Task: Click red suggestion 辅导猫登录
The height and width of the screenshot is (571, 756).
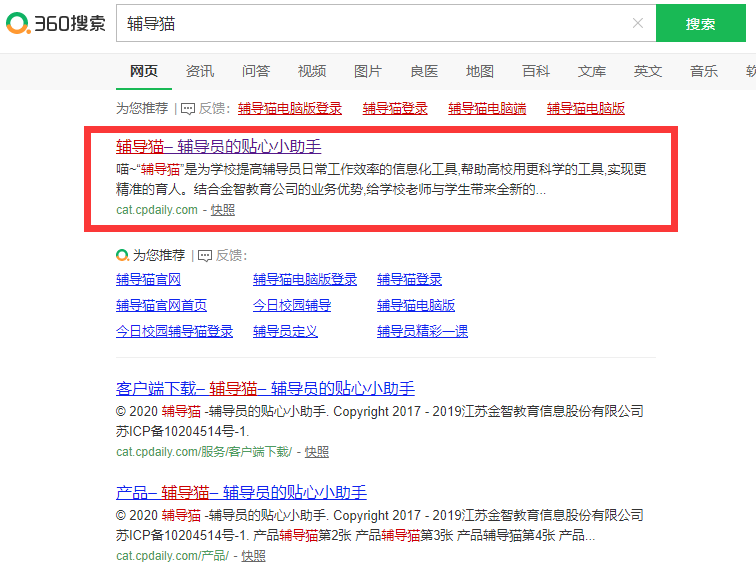Action: 395,109
